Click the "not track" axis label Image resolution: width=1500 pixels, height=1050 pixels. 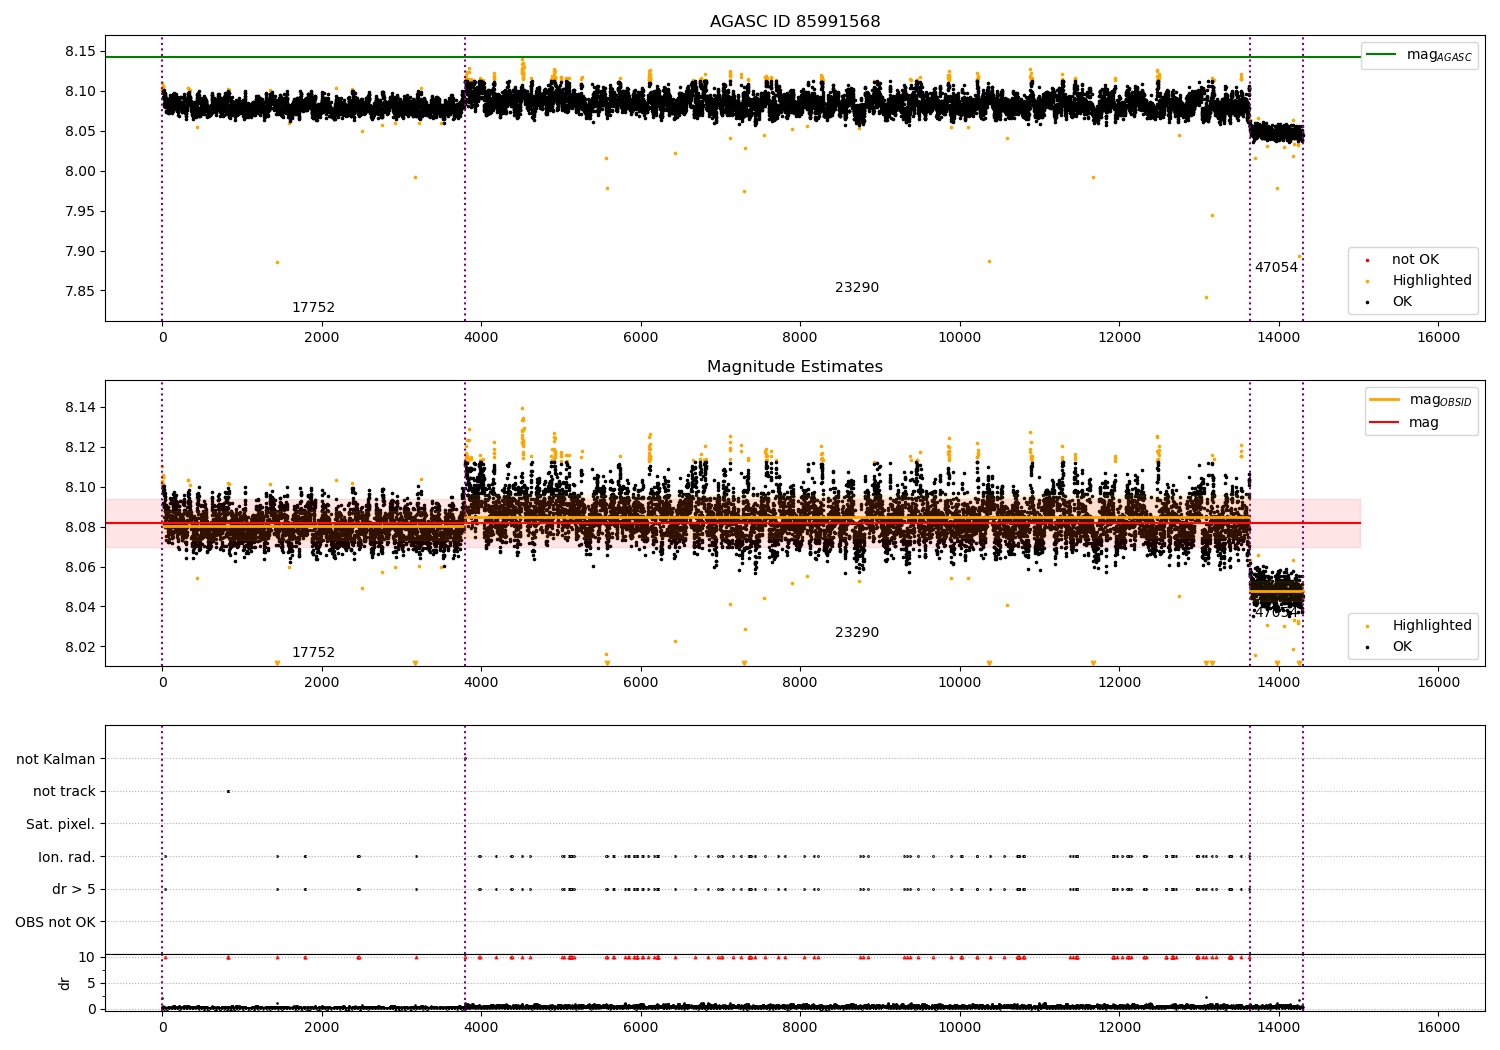tap(64, 791)
